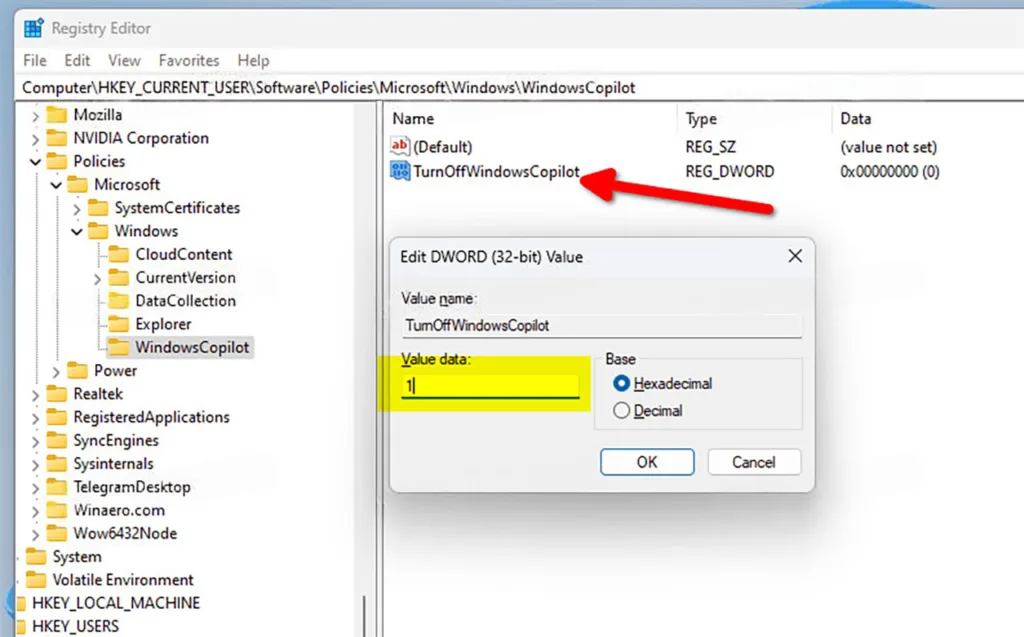Open the File menu
This screenshot has height=637, width=1024.
pyautogui.click(x=35, y=61)
